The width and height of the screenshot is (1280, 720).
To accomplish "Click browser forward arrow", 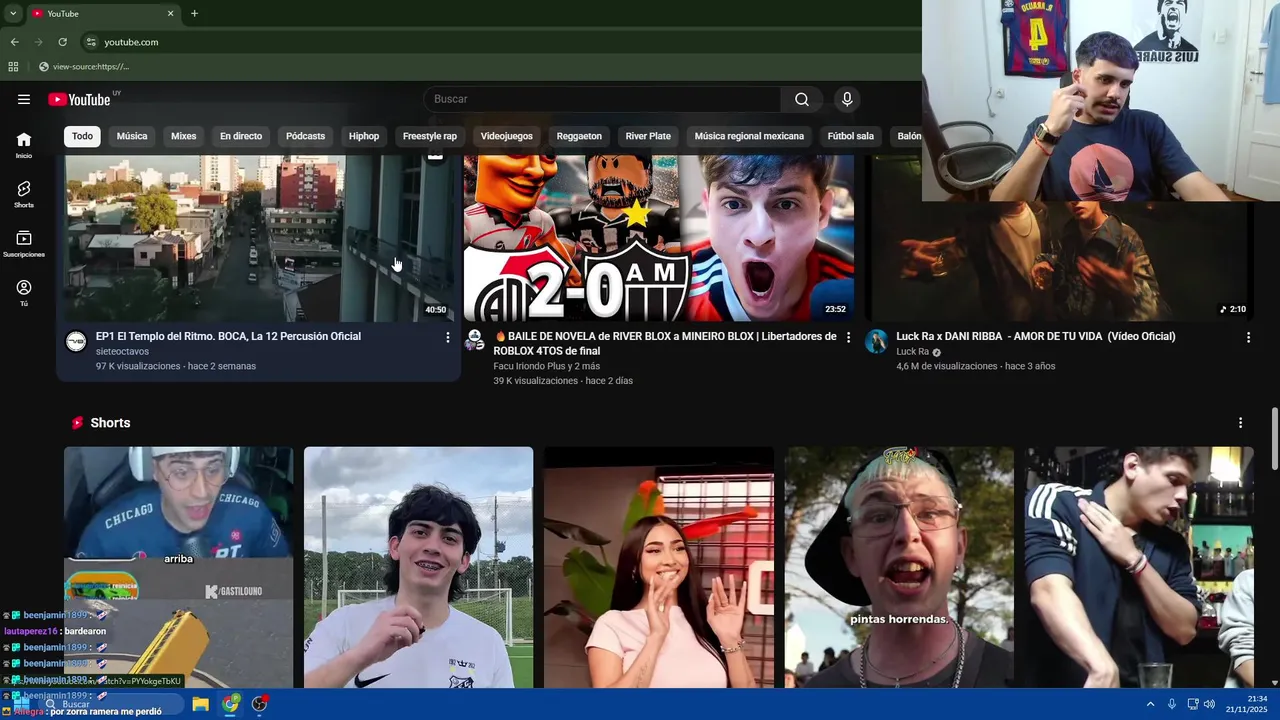I will [x=38, y=42].
